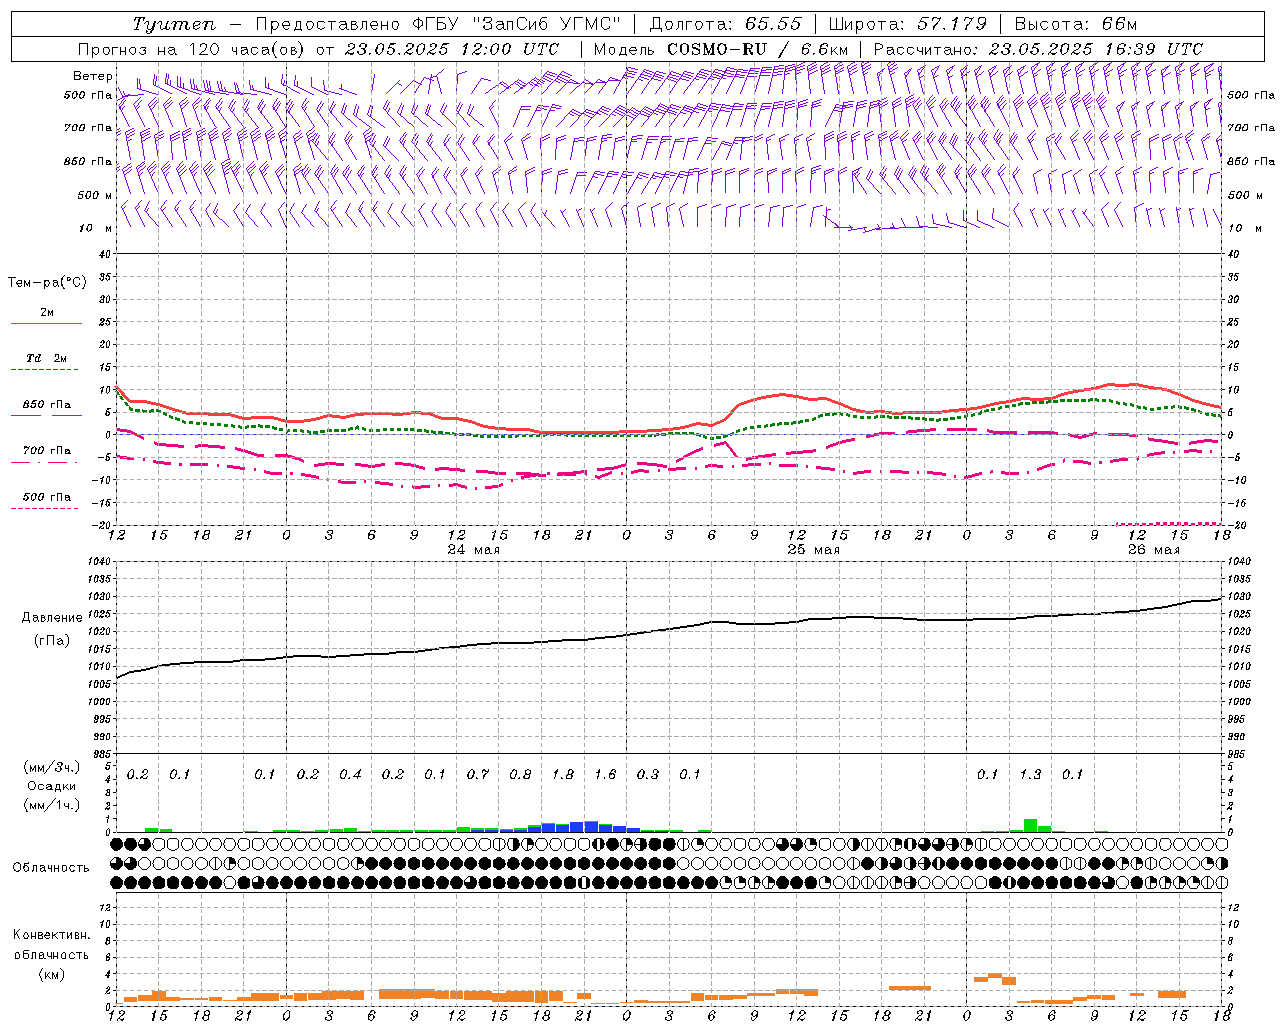This screenshot has width=1280, height=1024.
Task: Select the 'Широта: 57.179' latitude text
Action: [908, 24]
